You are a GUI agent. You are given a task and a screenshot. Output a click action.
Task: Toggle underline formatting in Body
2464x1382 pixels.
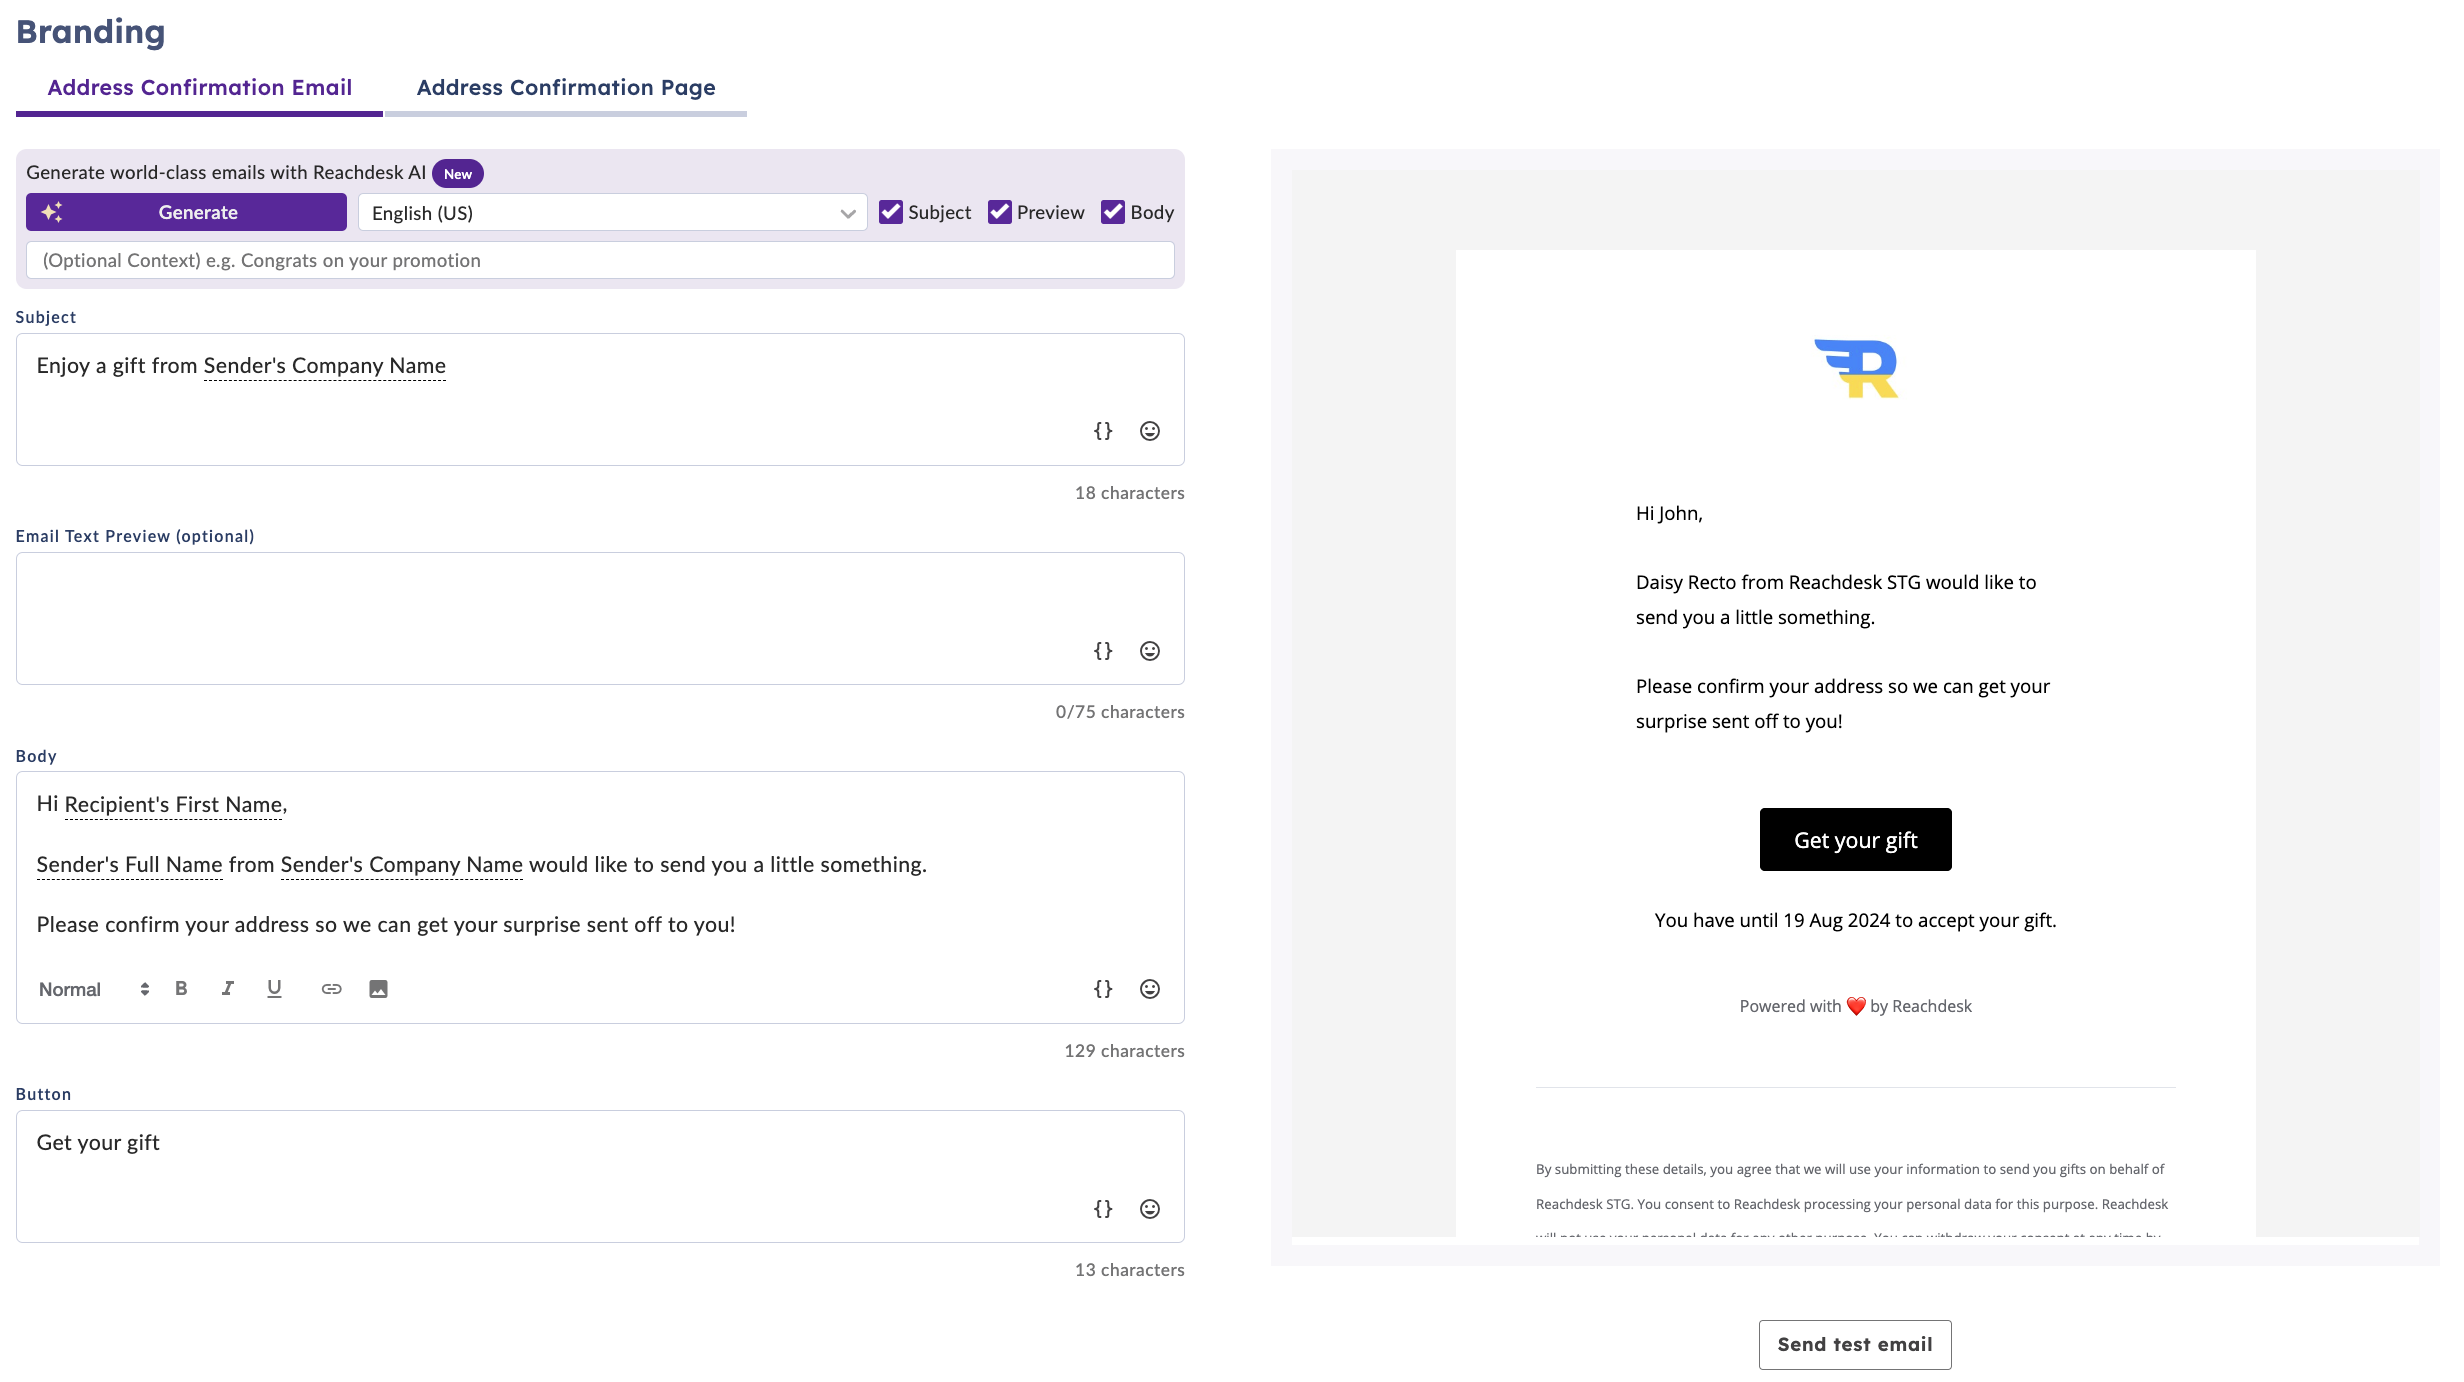coord(274,989)
